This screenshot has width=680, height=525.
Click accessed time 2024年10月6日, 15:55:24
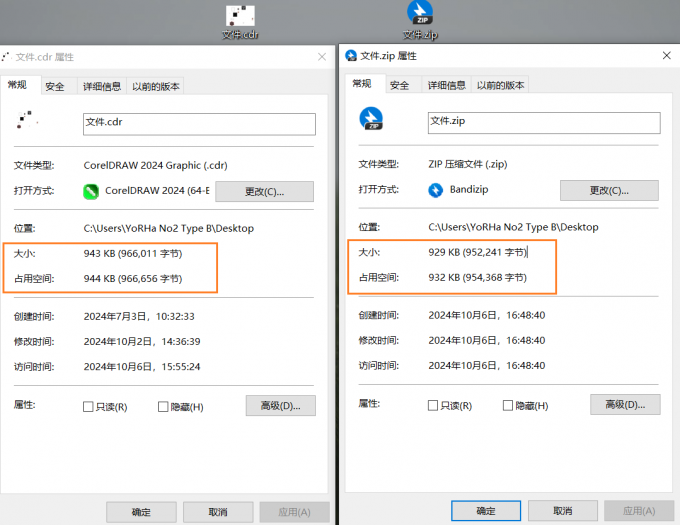[142, 367]
